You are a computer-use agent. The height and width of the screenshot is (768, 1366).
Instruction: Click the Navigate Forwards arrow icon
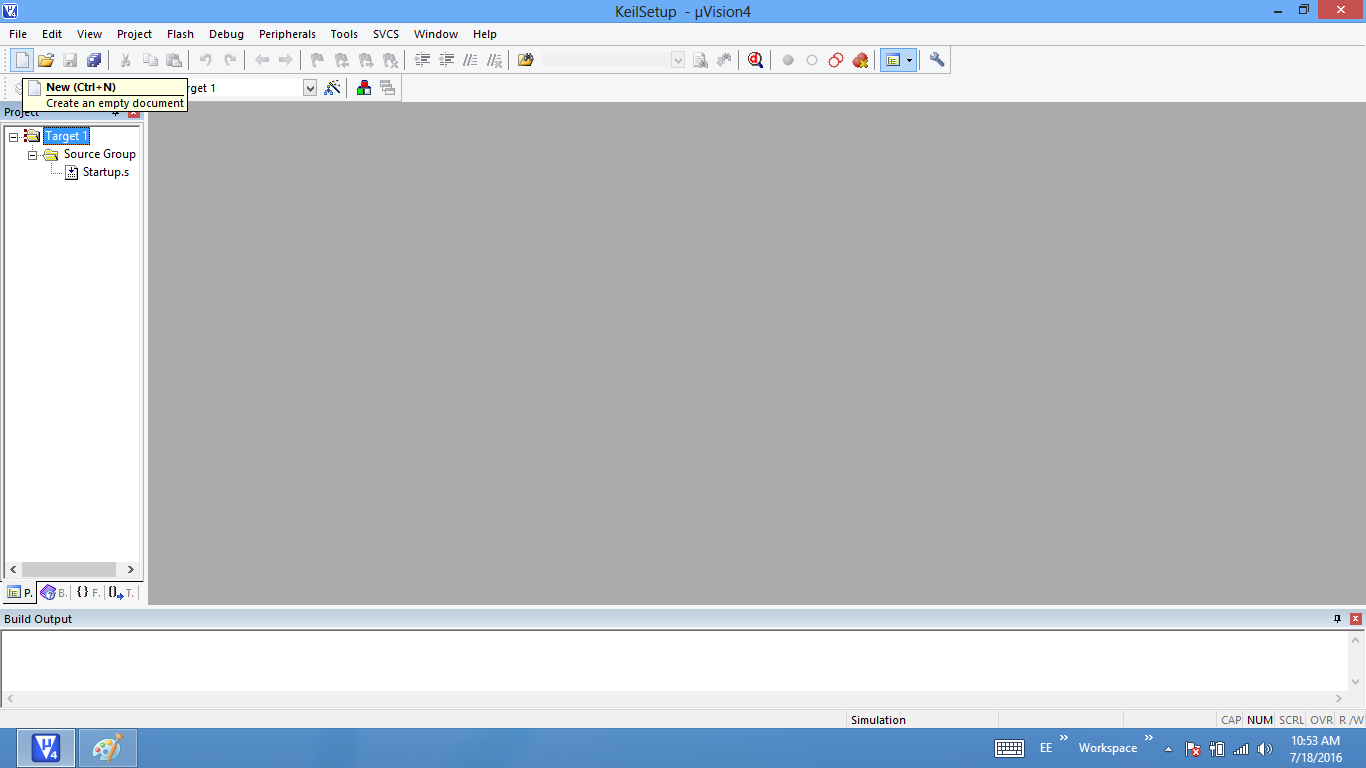(x=286, y=60)
